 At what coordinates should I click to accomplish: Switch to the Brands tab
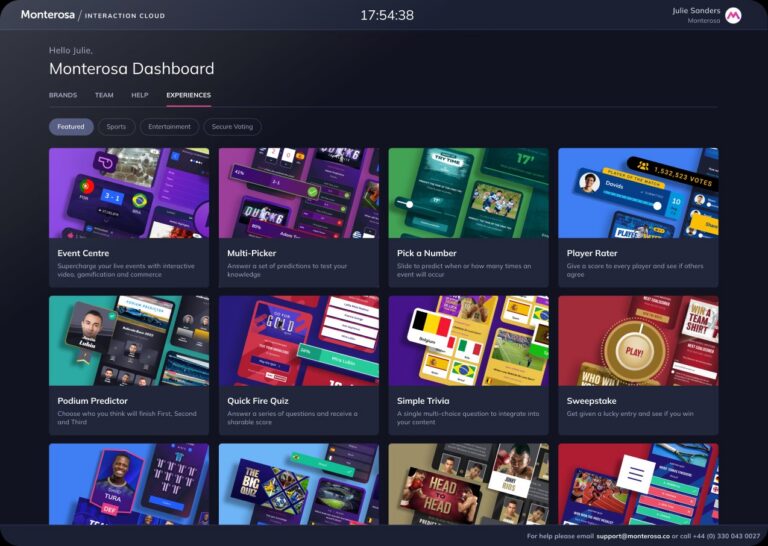point(63,95)
